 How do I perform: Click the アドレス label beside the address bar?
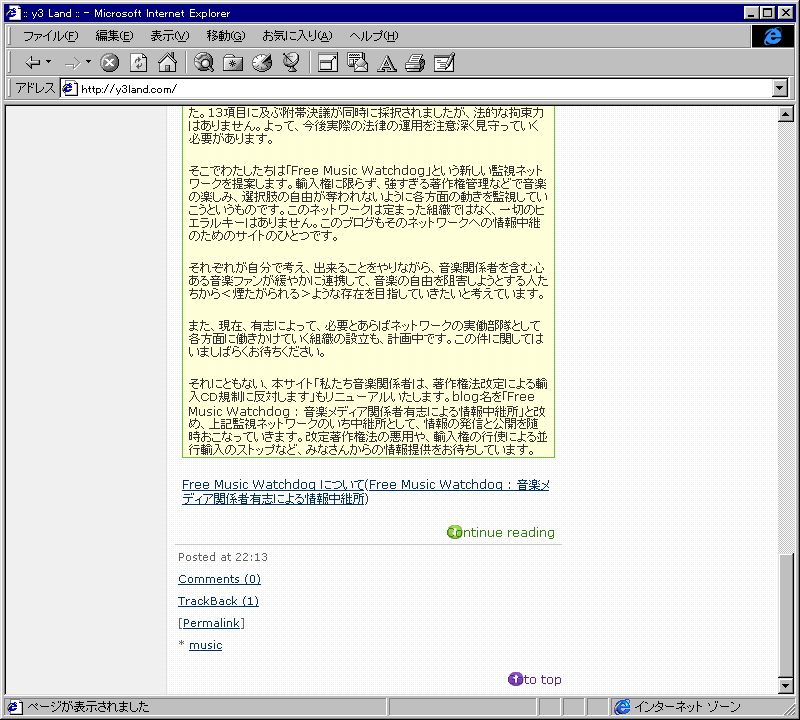click(35, 88)
